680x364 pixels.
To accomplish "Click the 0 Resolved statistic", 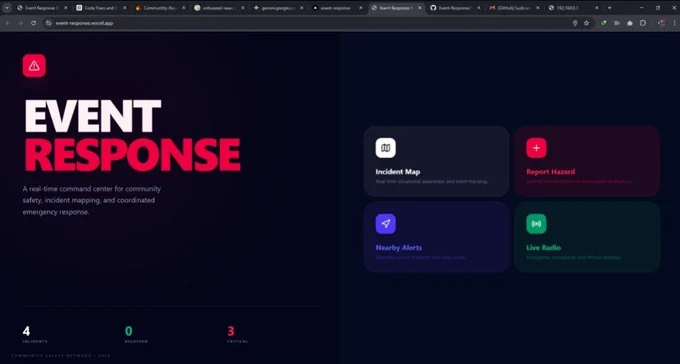I will [136, 334].
